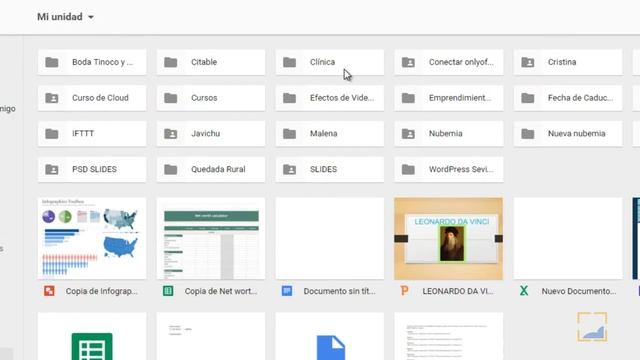640x360 pixels.
Task: Click the WordPress Sevi... folder name
Action: pyautogui.click(x=461, y=169)
